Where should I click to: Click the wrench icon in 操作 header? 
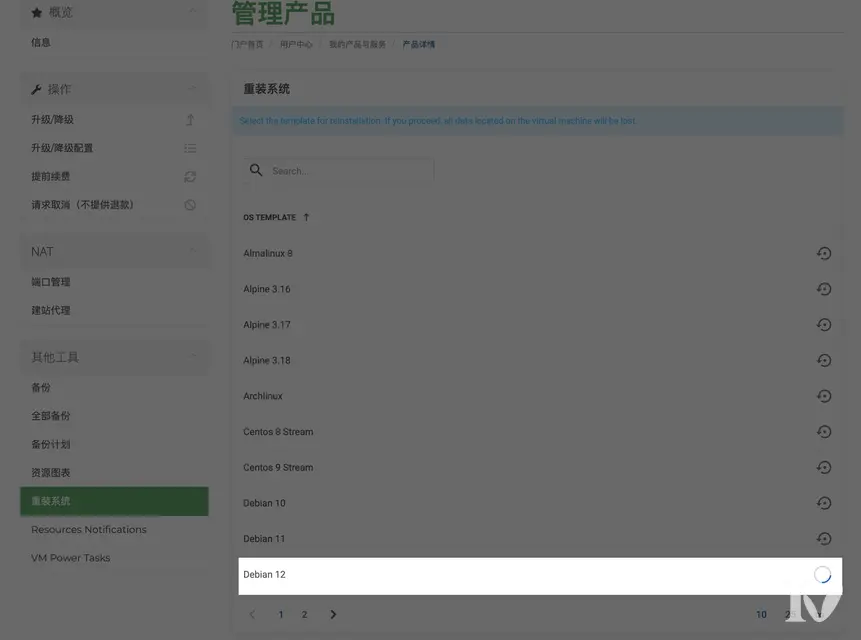coord(36,89)
